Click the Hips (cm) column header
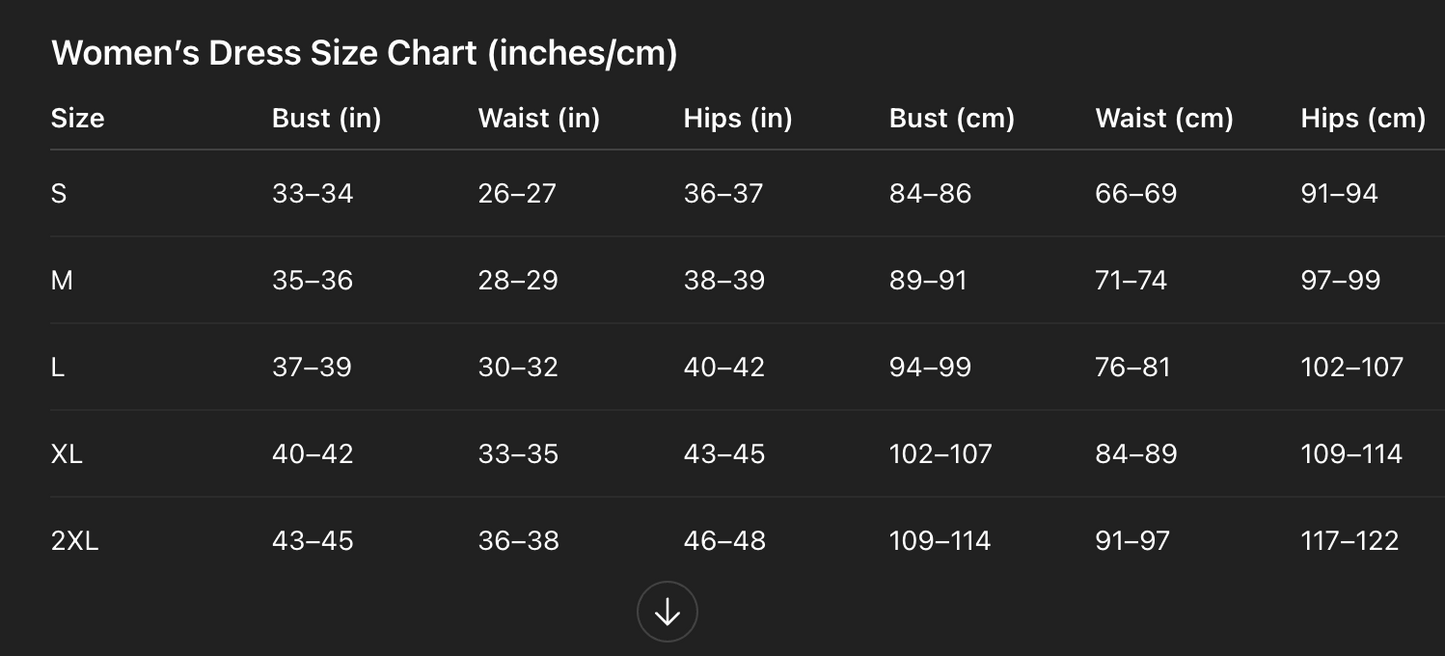 pyautogui.click(x=1363, y=118)
